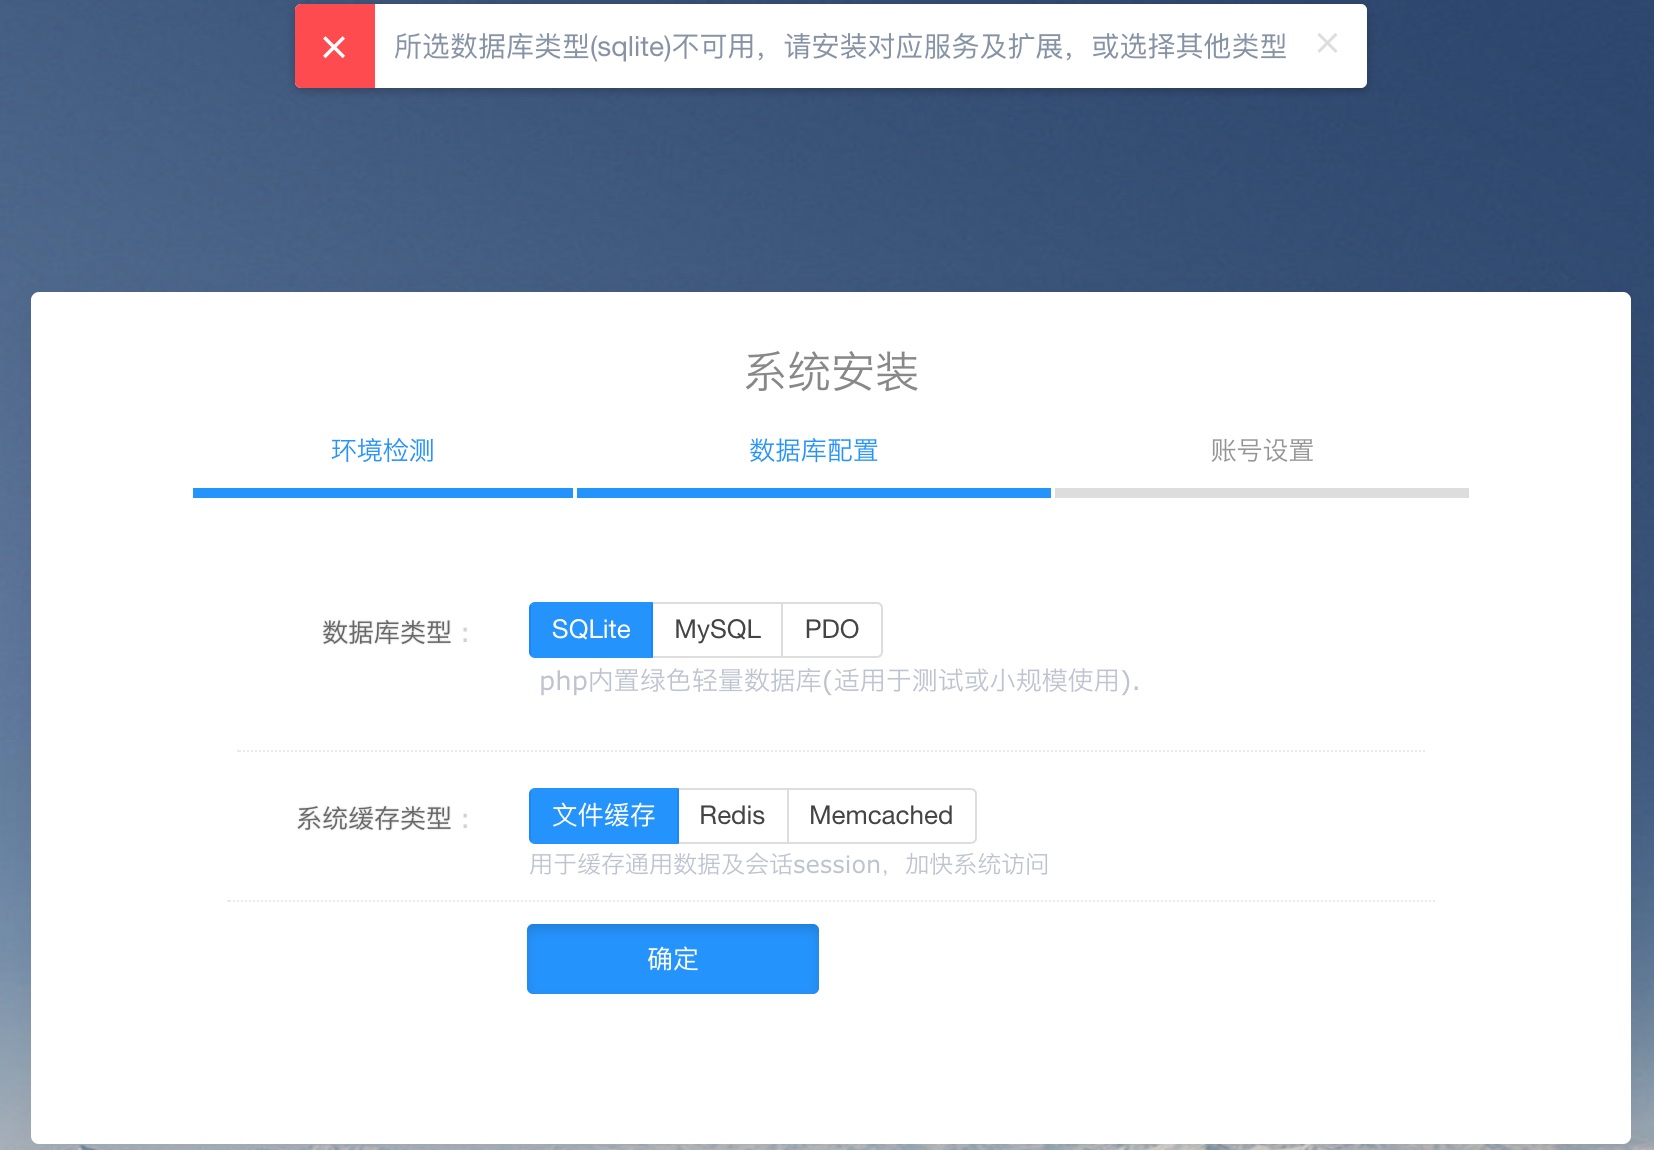Click the blue progress bar under 环境检测
Screen dimensions: 1654x1150
(382, 493)
